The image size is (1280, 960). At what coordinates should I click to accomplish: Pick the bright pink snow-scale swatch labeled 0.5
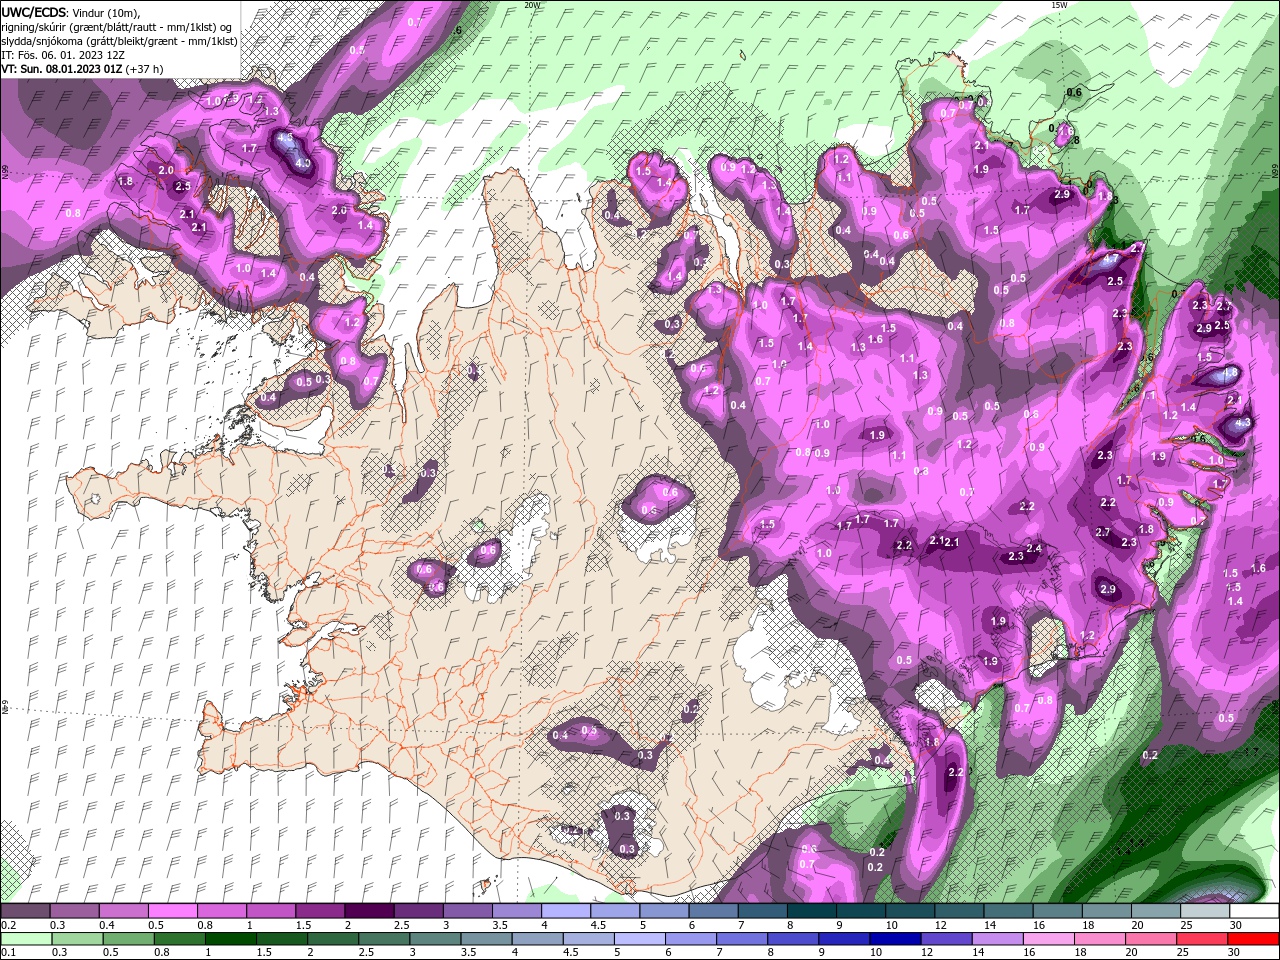172,911
